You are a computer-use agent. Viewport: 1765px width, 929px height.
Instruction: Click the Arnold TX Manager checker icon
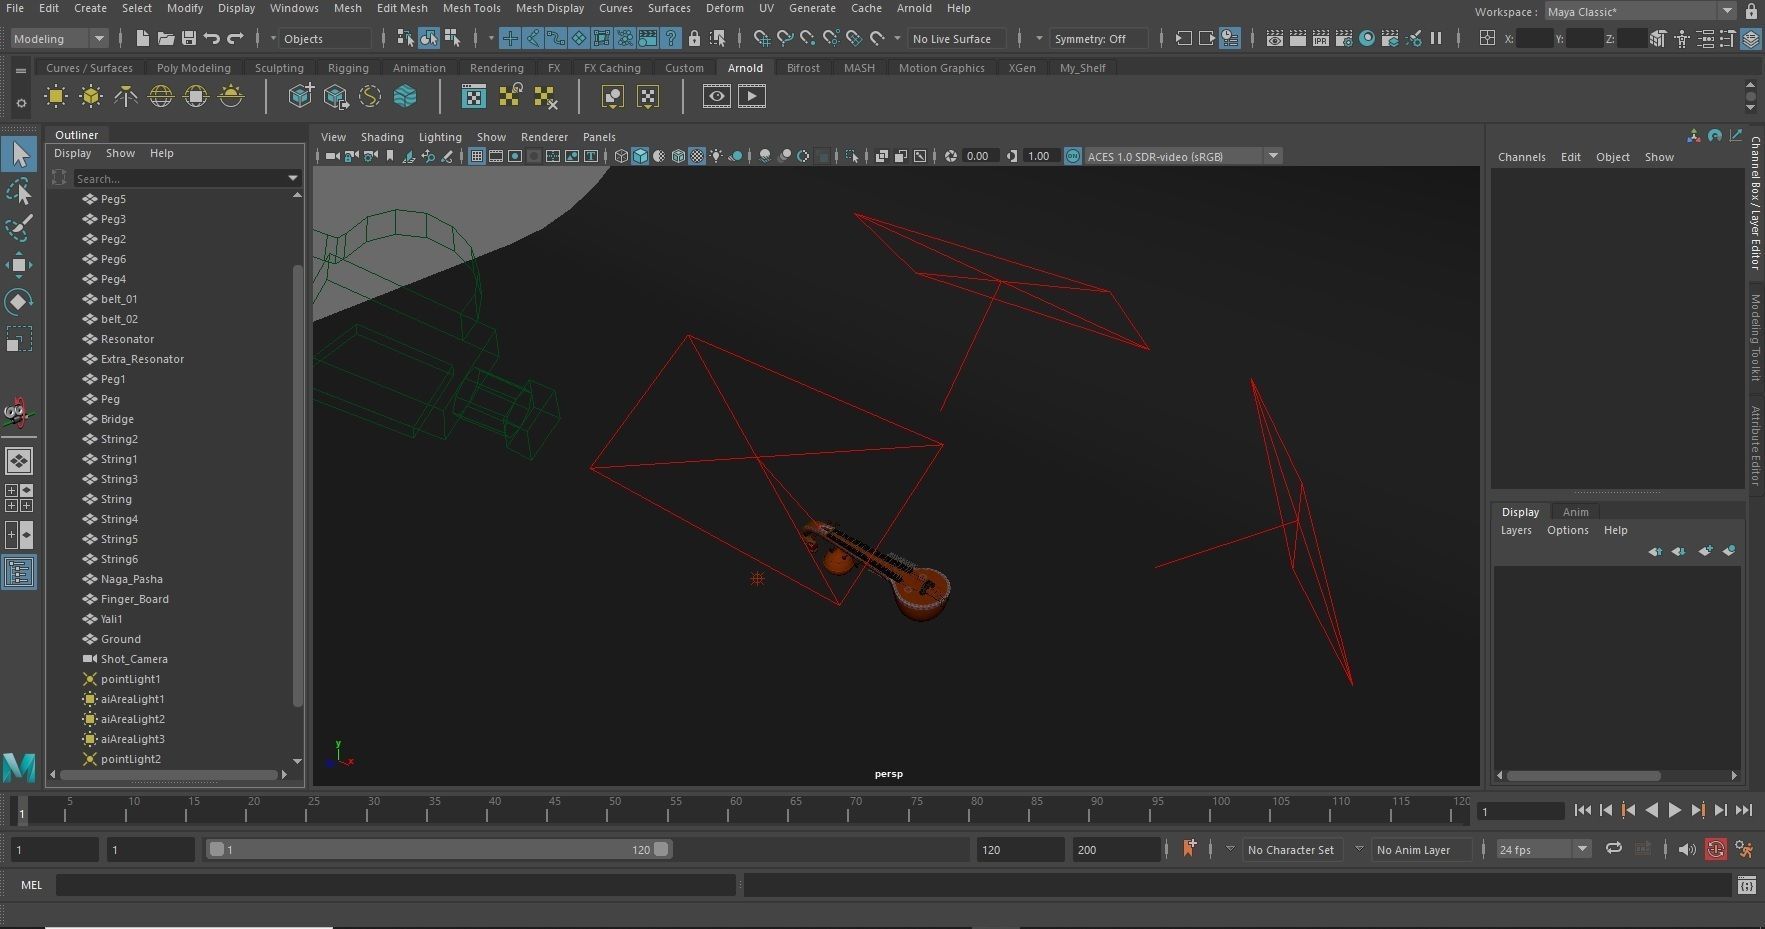474,97
